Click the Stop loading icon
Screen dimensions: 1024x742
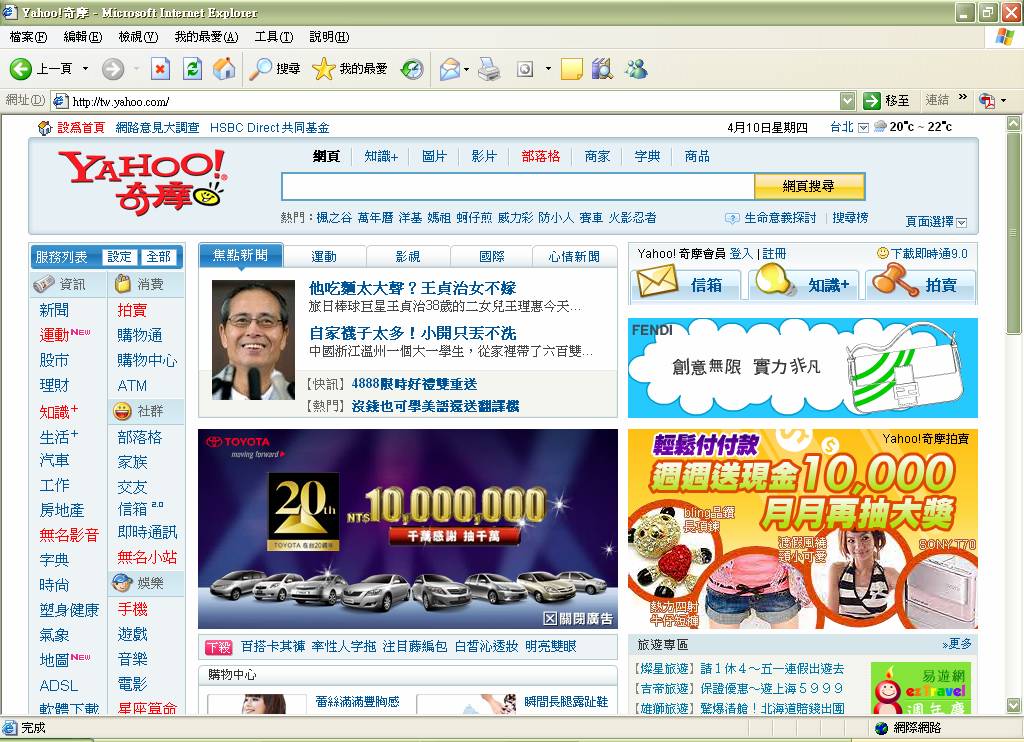coord(161,69)
